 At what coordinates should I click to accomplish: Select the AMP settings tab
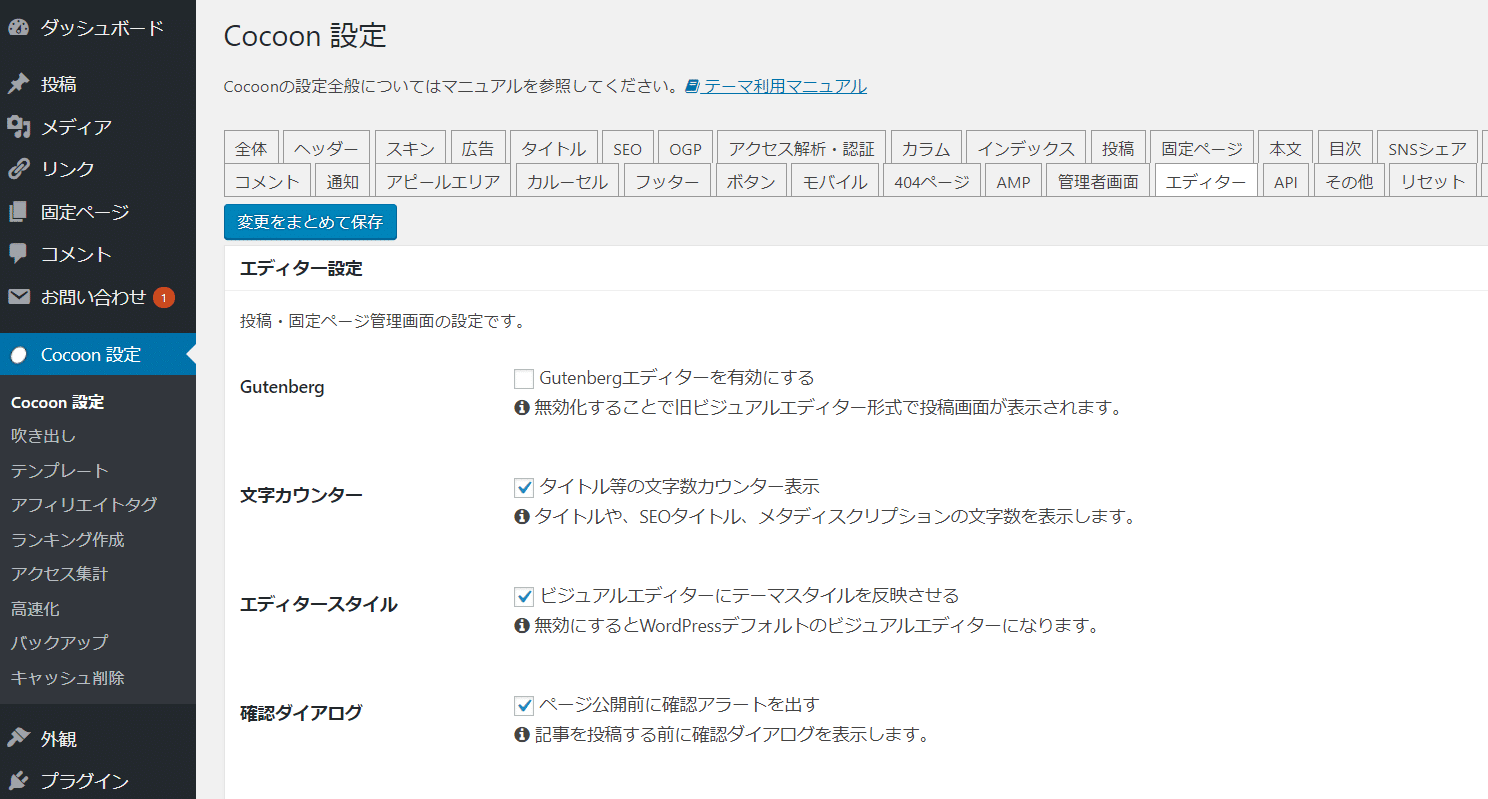click(1013, 182)
